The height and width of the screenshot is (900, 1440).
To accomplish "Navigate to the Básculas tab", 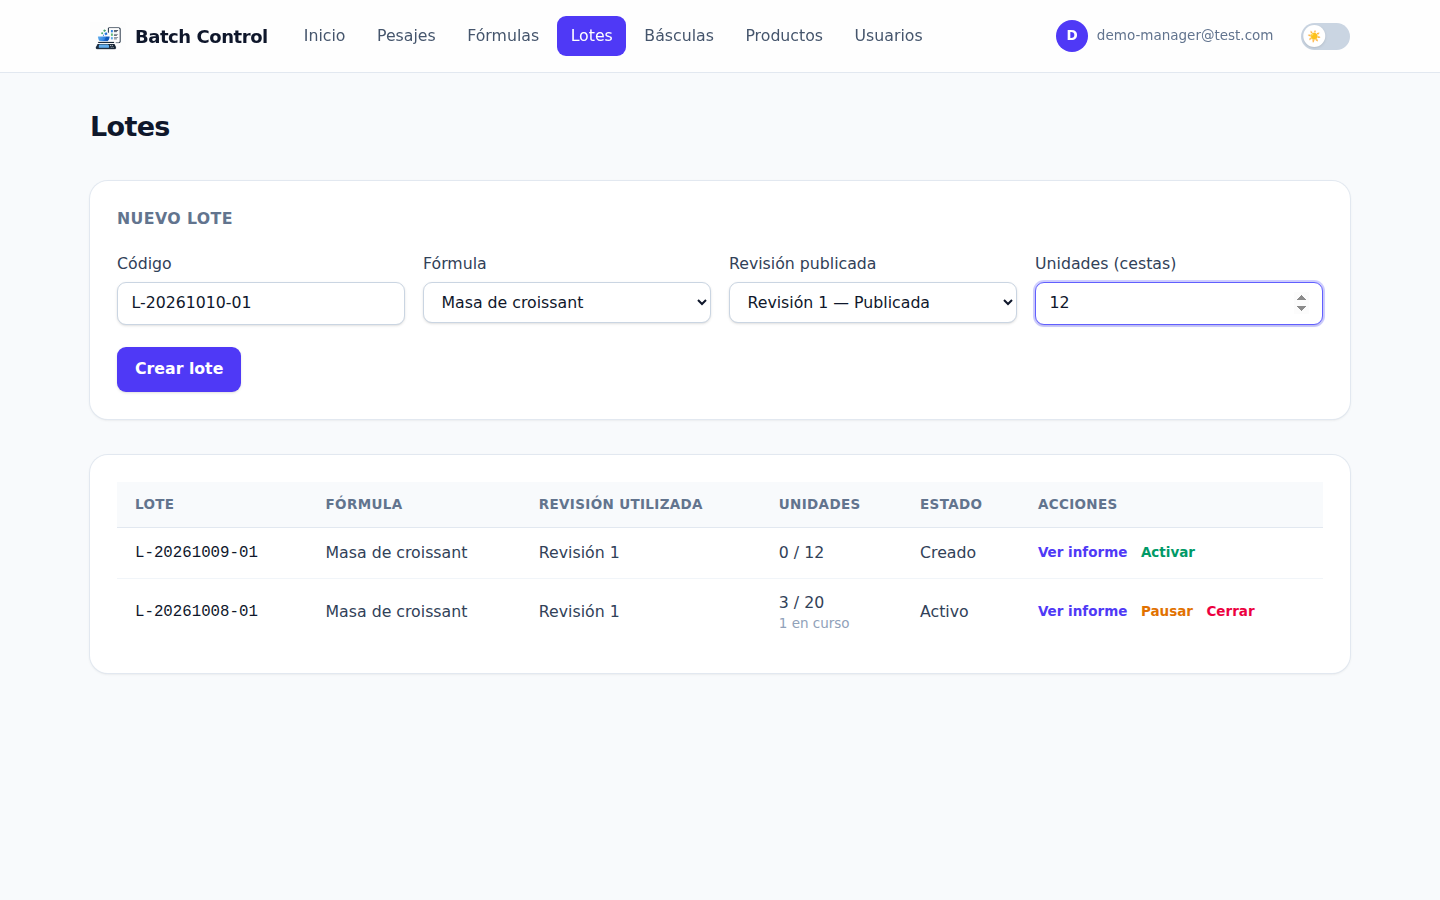I will click(679, 36).
